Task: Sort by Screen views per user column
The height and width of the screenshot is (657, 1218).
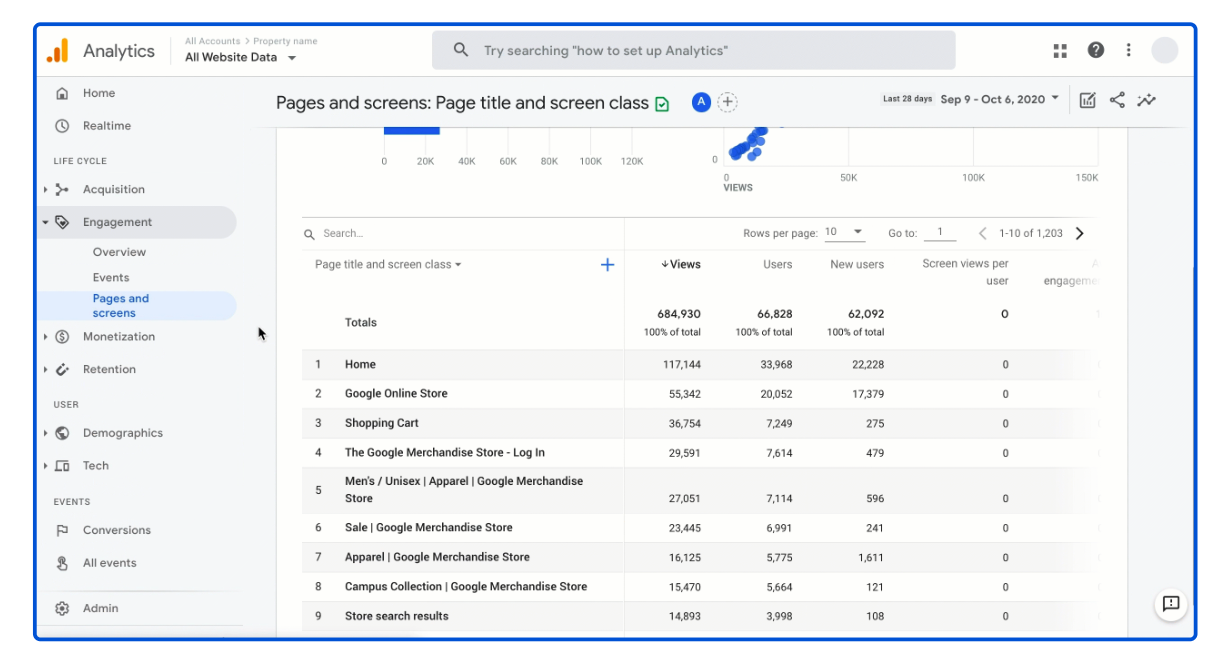Action: 965,272
